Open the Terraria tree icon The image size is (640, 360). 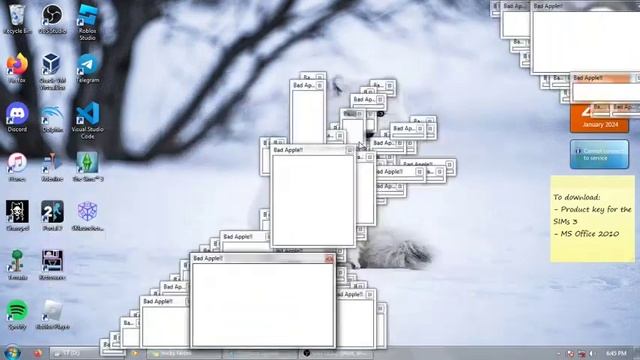(17, 264)
